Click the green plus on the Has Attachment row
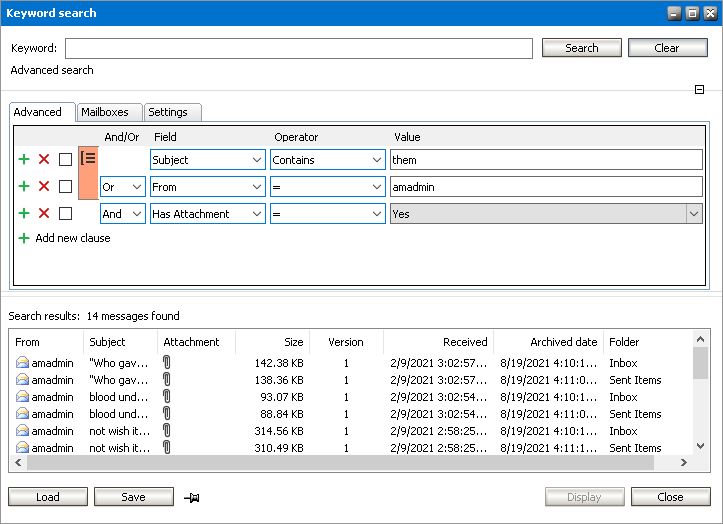This screenshot has height=524, width=723. 24,213
